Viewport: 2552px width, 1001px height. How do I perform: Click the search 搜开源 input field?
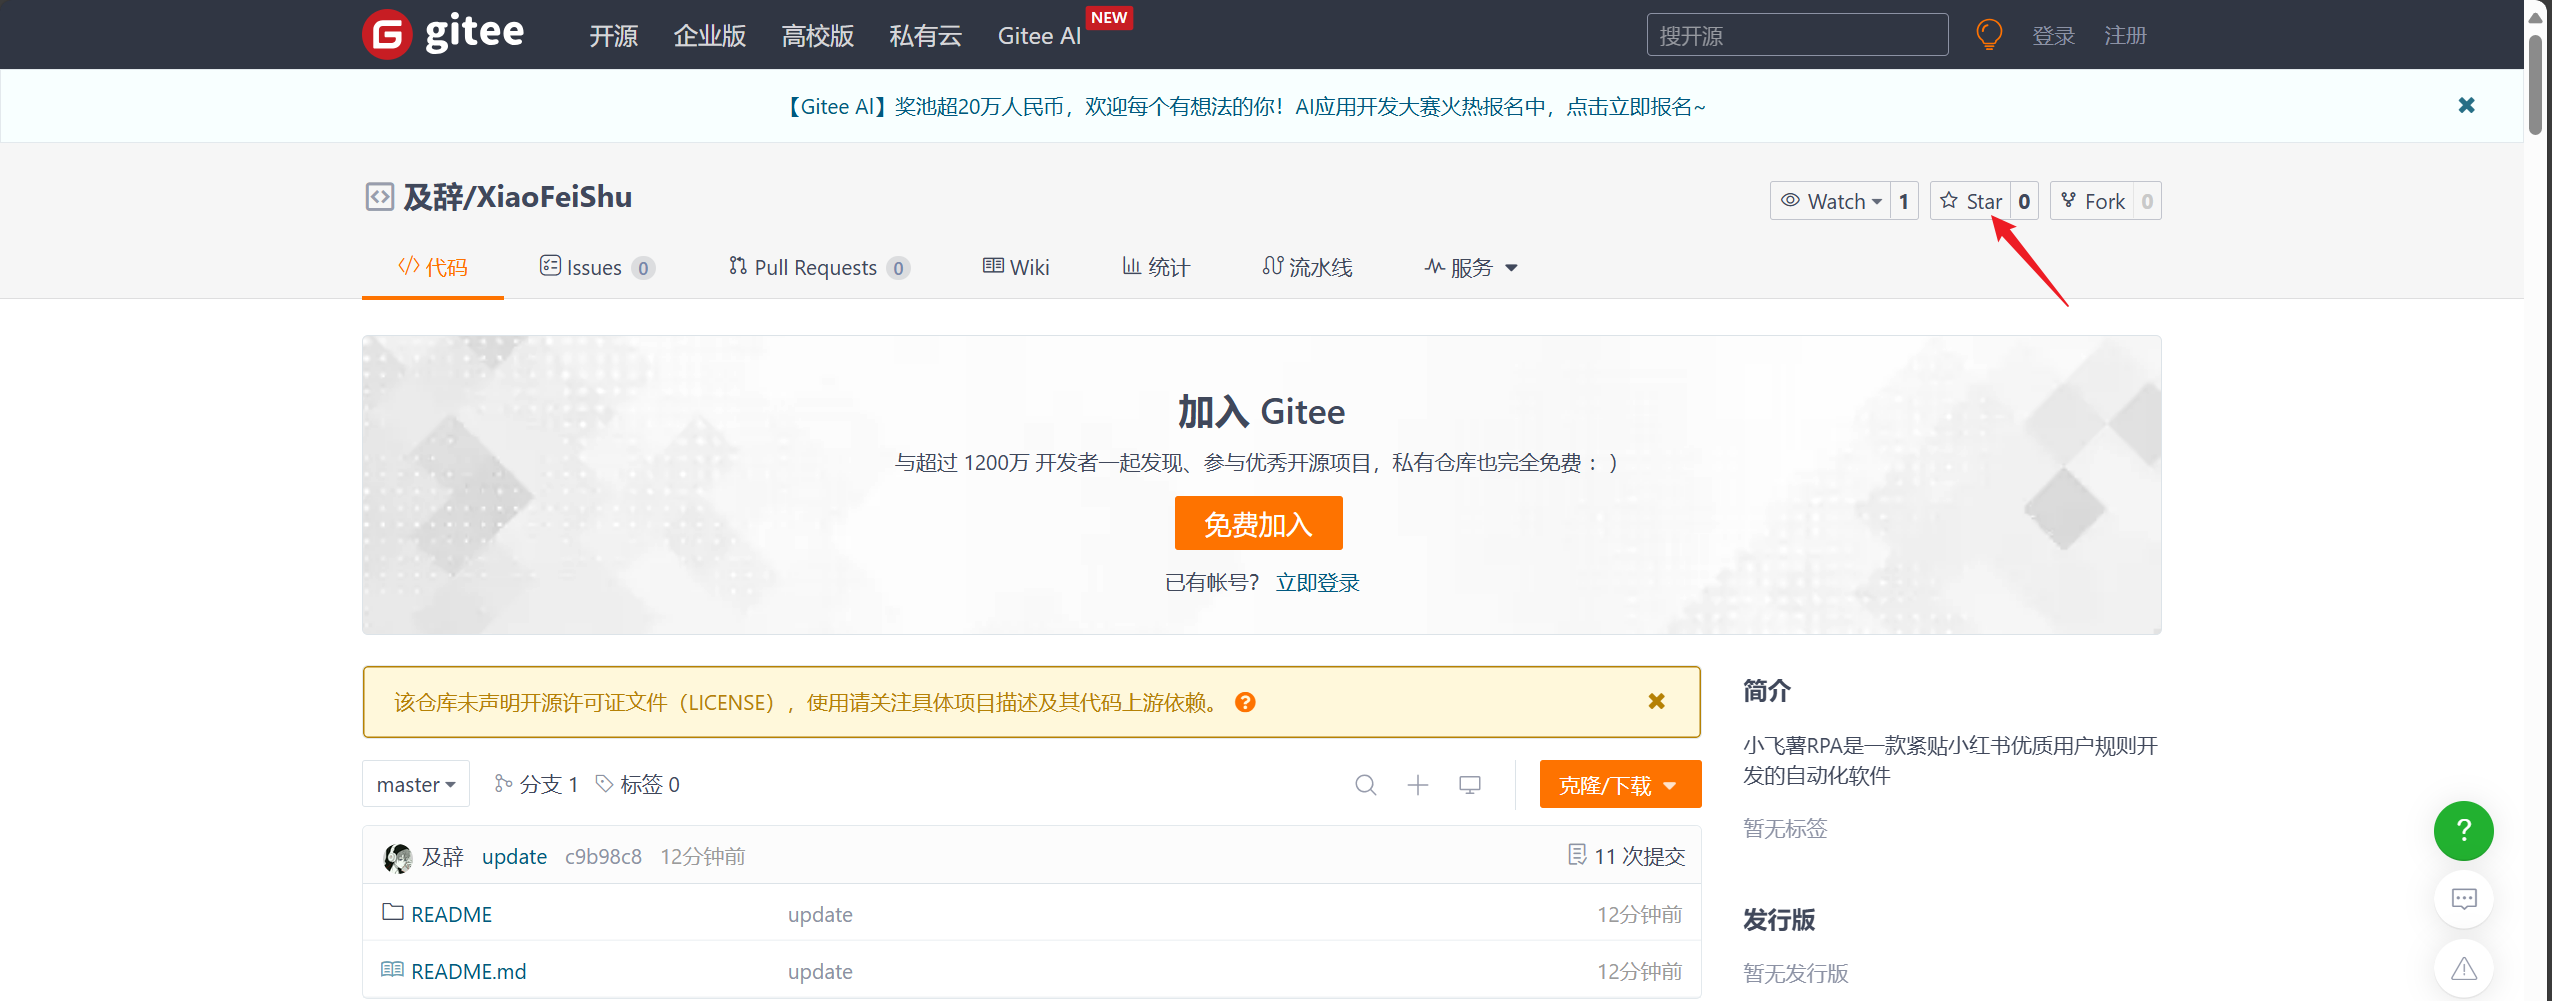coord(1797,35)
